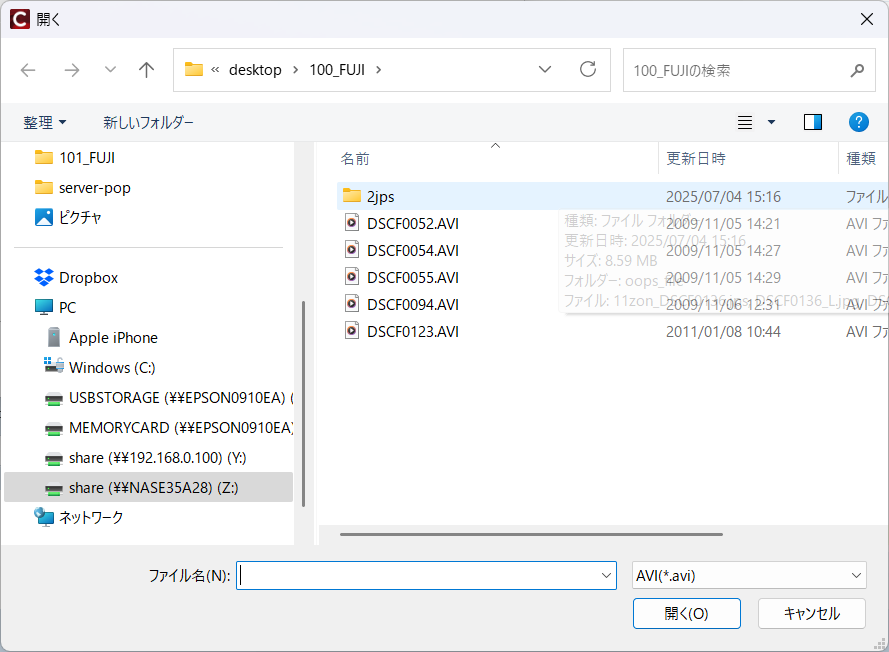Toggle the preview pane

click(812, 122)
